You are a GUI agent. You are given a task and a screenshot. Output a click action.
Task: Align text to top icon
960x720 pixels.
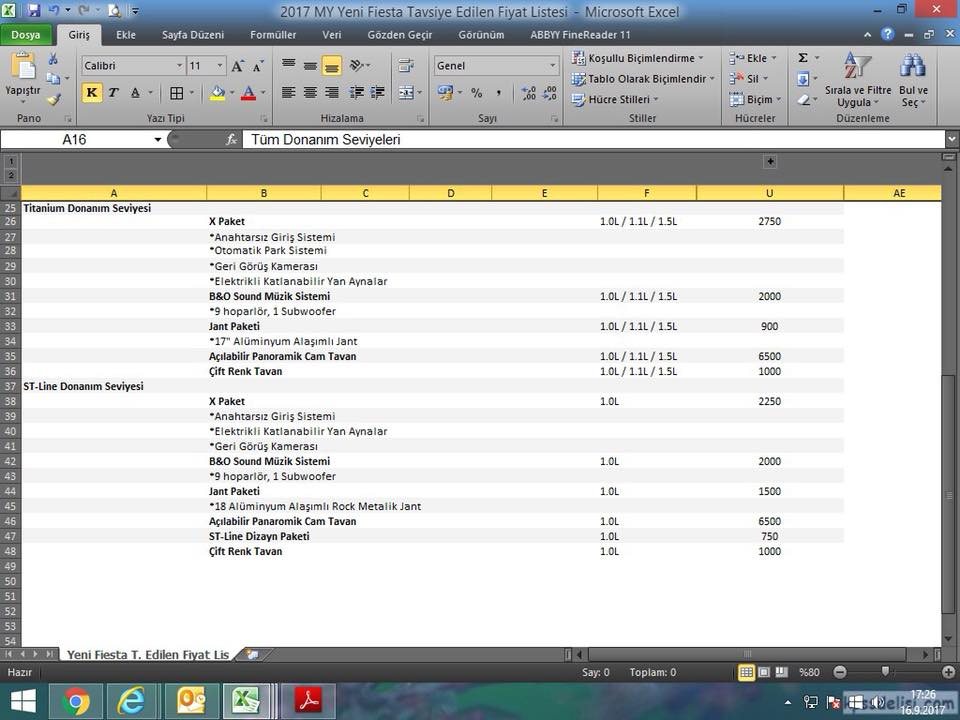(288, 65)
